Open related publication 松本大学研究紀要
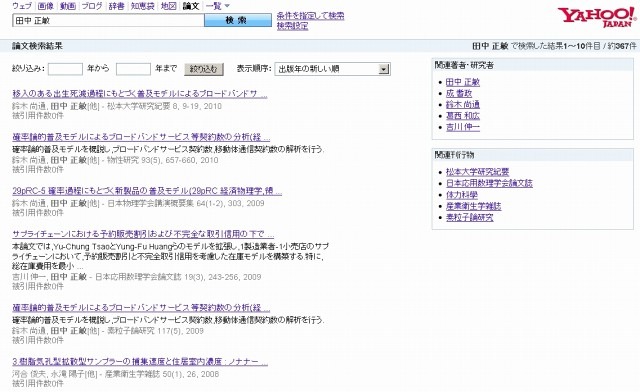The width and height of the screenshot is (640, 392). click(x=478, y=172)
